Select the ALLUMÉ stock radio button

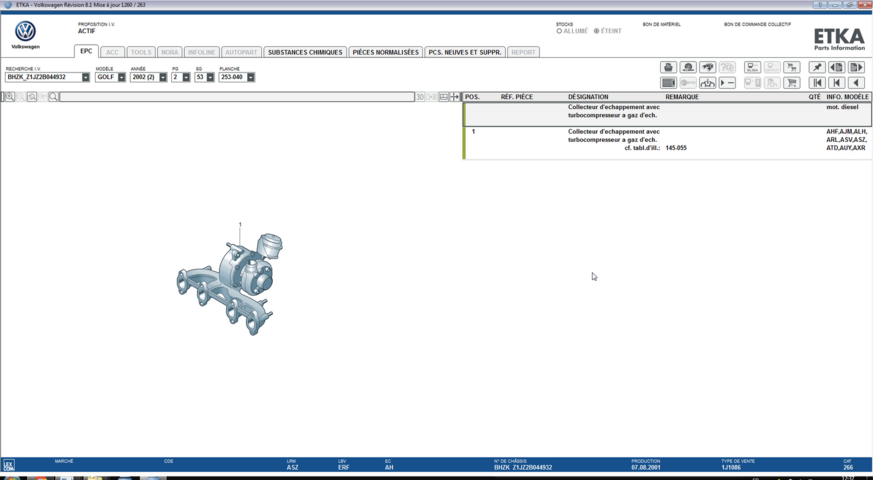pyautogui.click(x=559, y=31)
